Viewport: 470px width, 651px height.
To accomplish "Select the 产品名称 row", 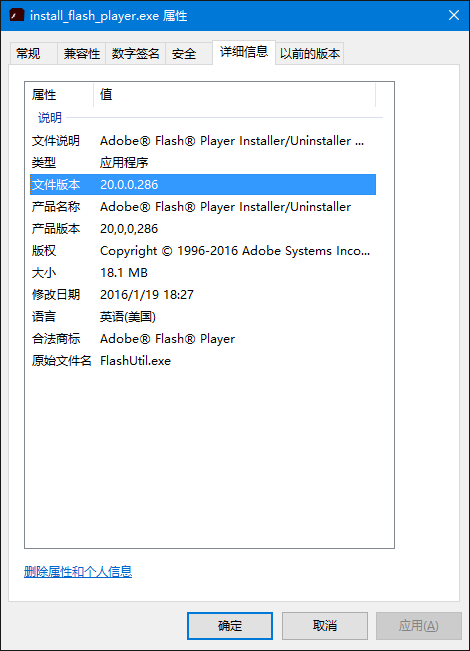I will pos(203,207).
